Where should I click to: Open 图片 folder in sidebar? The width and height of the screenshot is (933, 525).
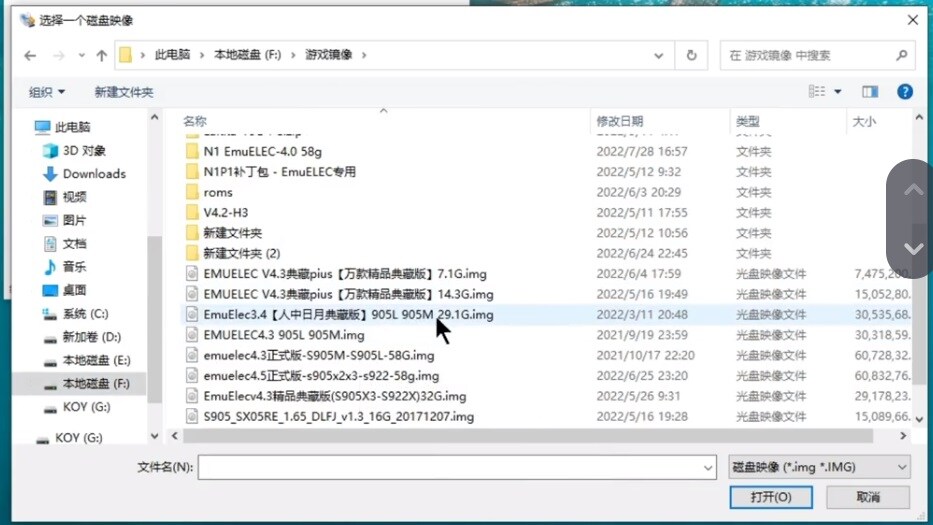65,220
